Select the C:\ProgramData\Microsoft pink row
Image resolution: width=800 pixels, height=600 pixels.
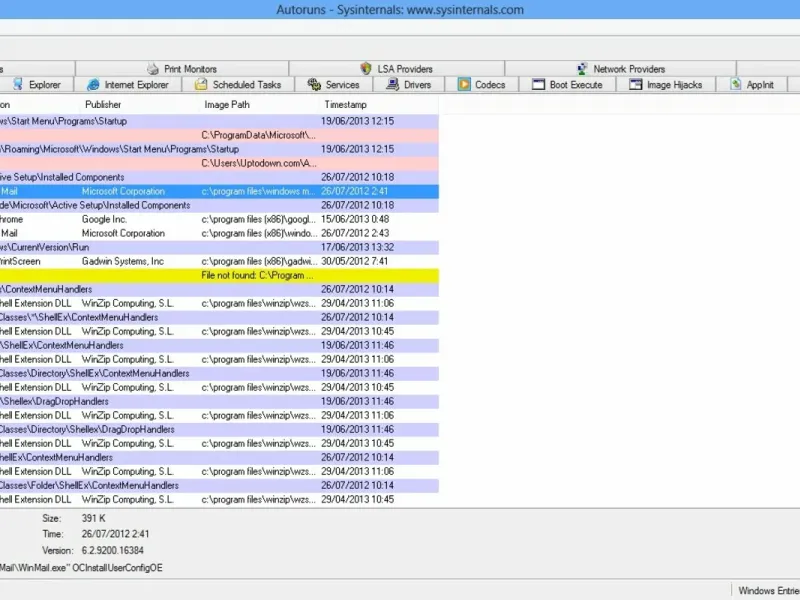pos(219,135)
